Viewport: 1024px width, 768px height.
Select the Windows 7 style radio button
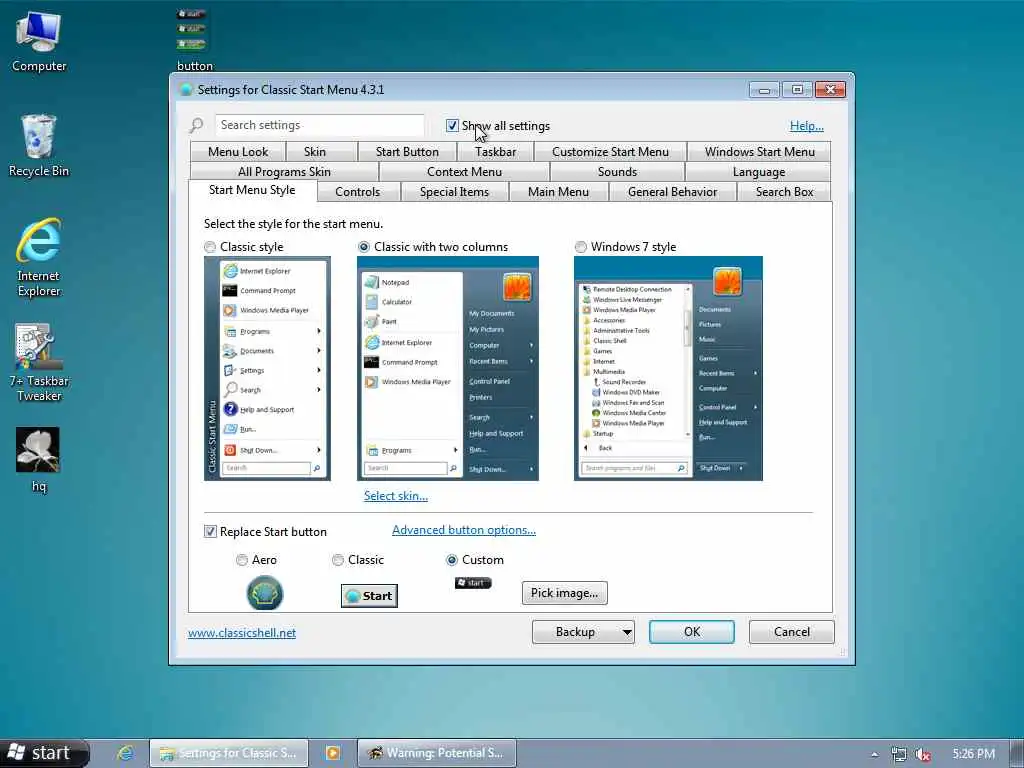(581, 247)
